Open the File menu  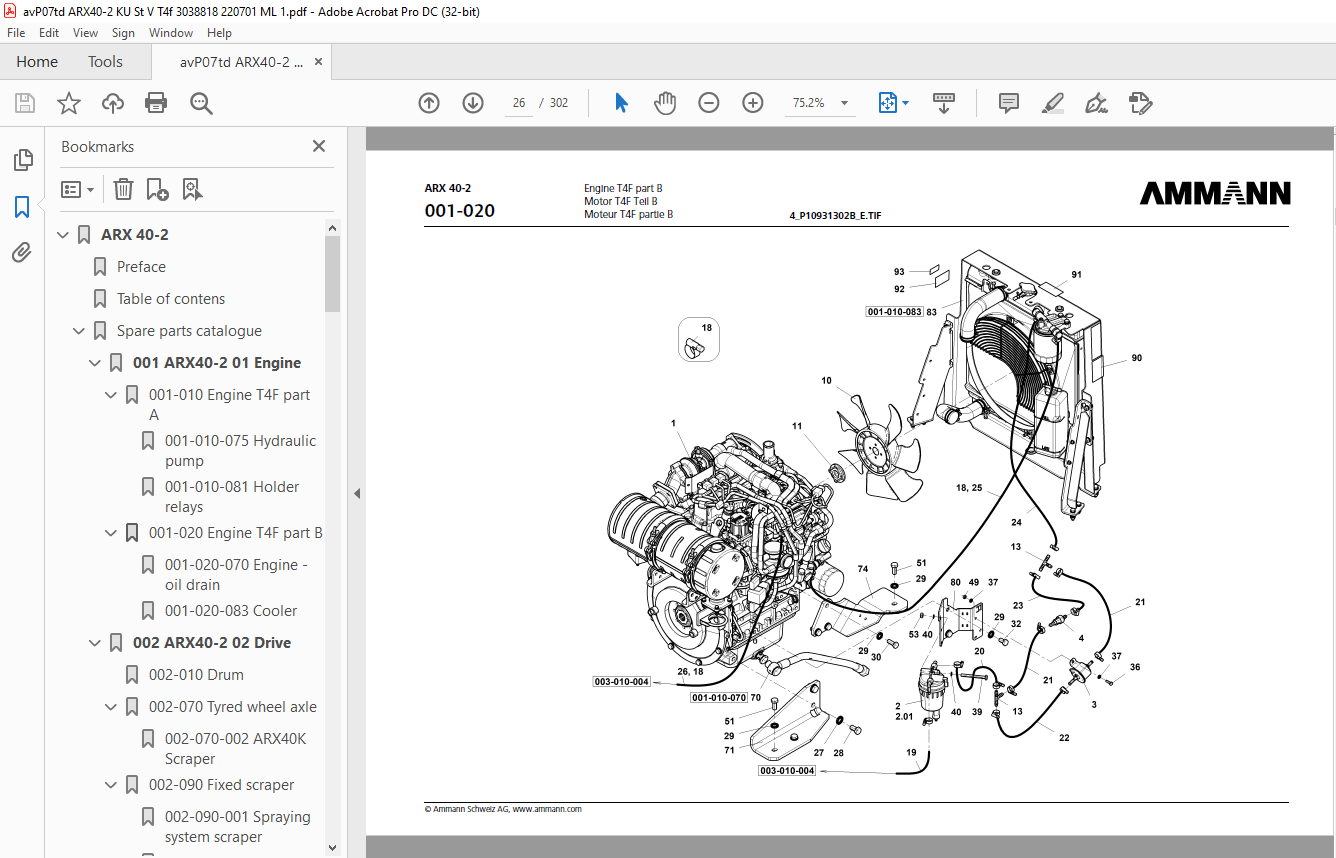(16, 33)
